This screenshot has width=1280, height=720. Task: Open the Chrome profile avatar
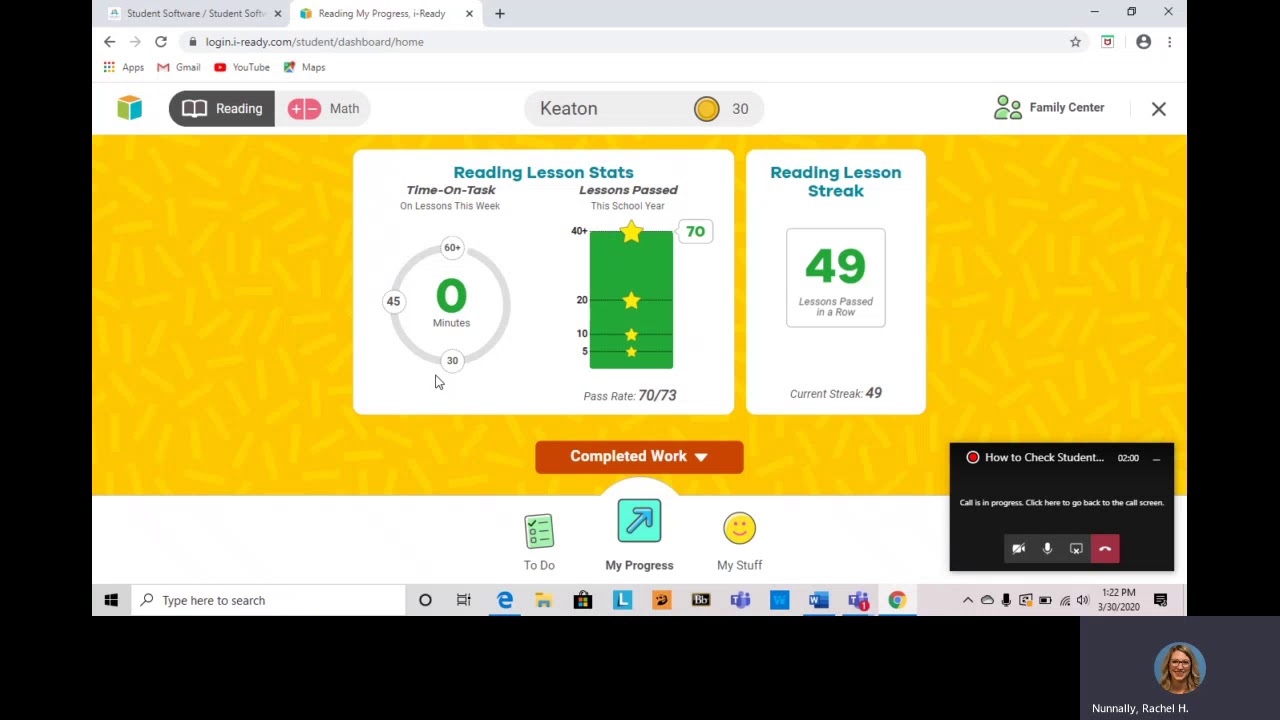coord(1143,42)
